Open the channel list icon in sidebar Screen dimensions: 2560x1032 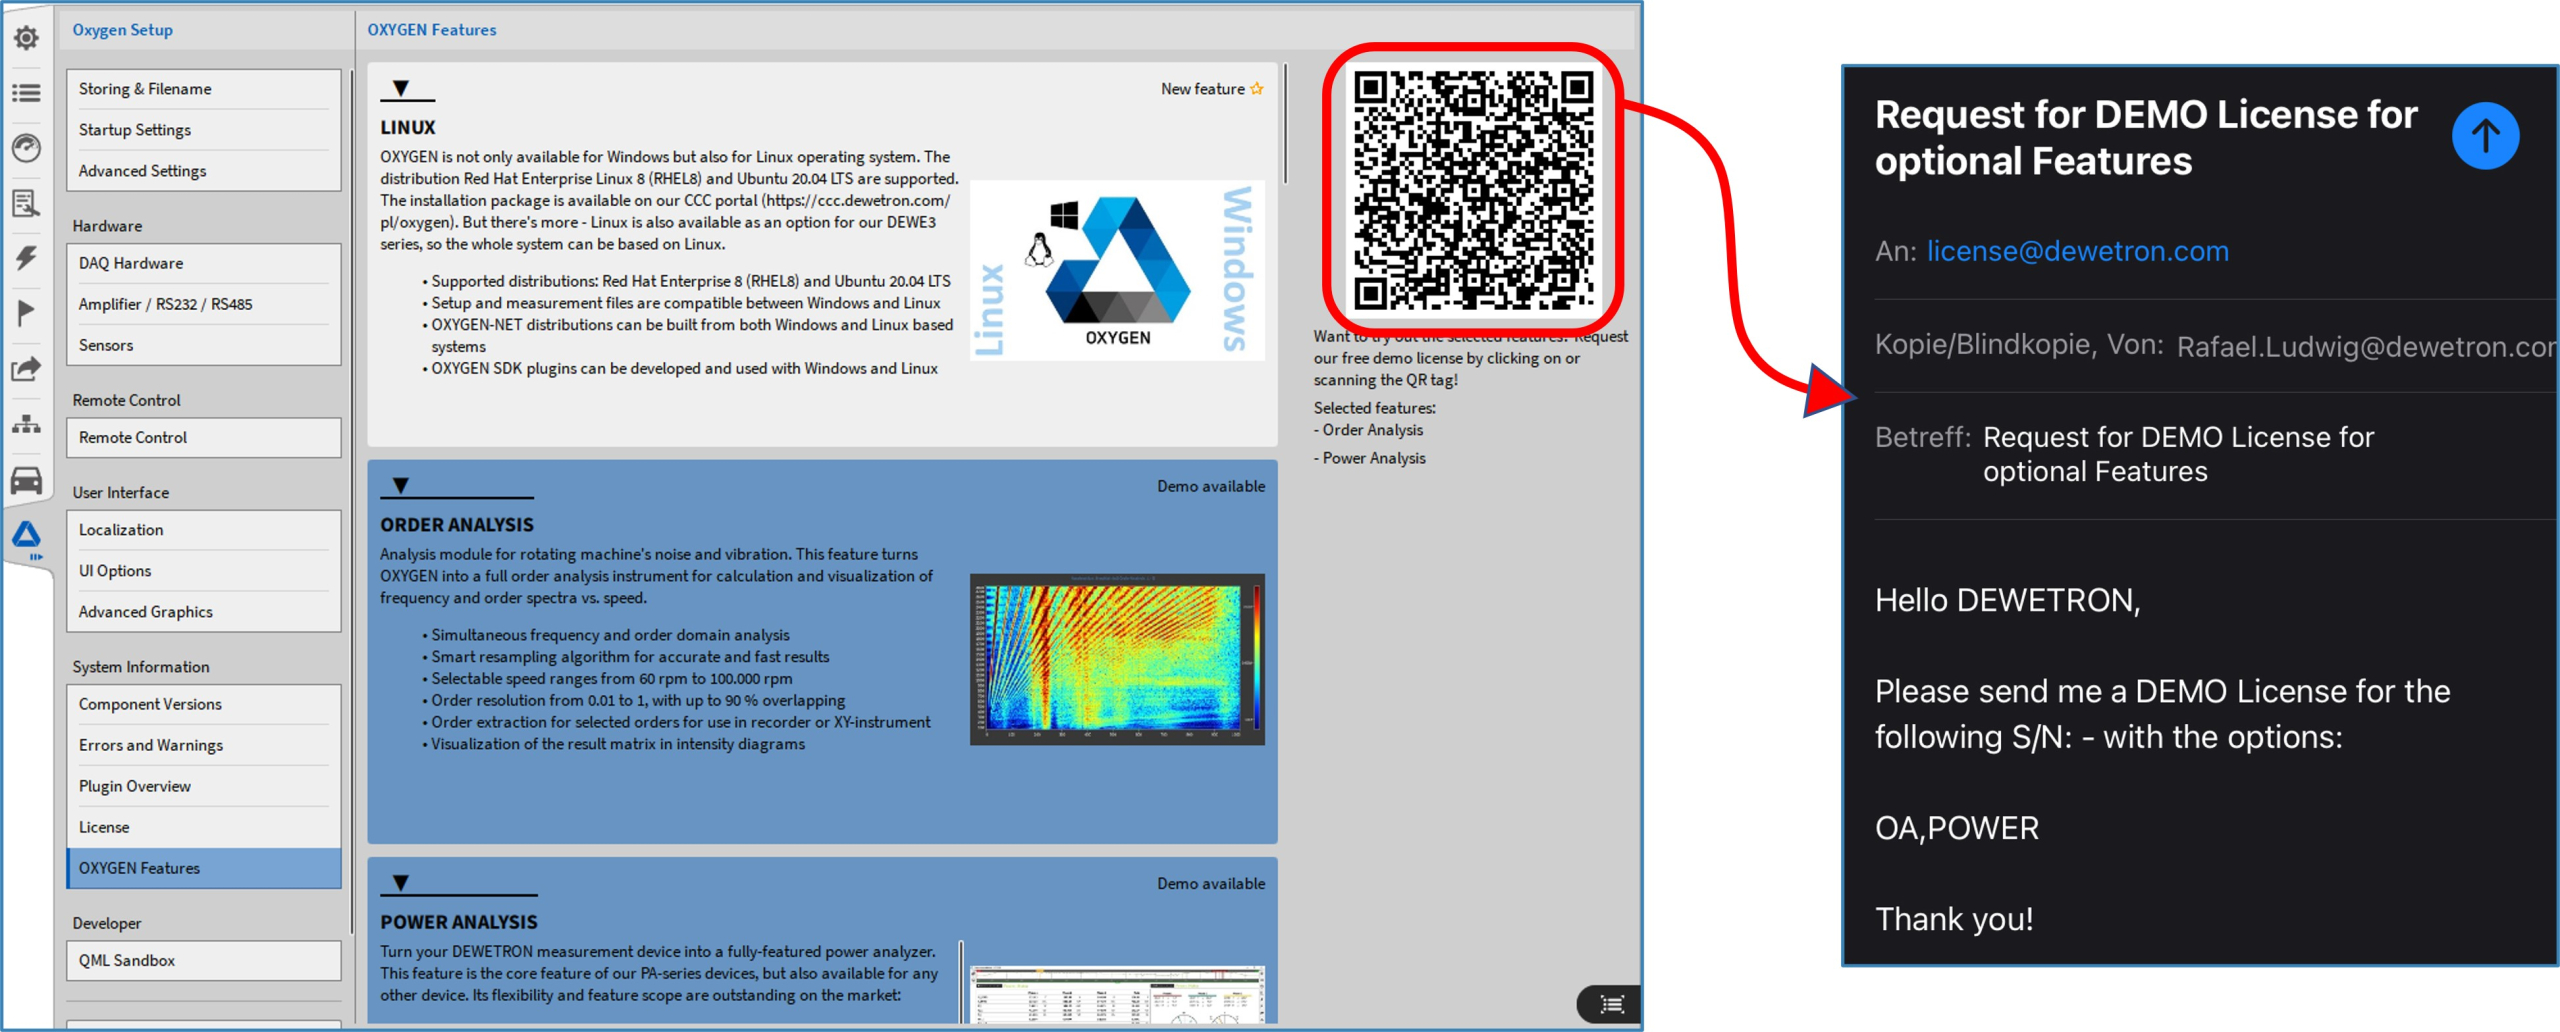(26, 93)
